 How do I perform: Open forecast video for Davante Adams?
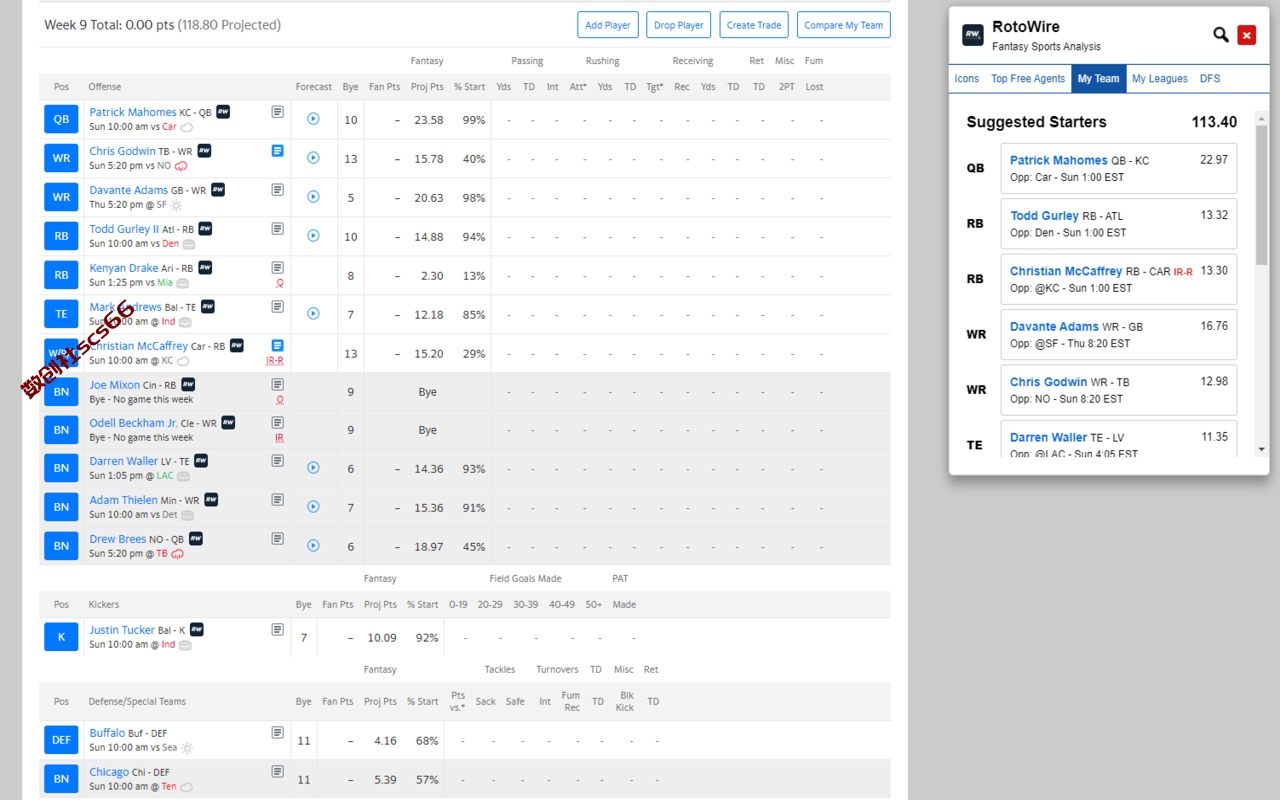[x=313, y=197]
